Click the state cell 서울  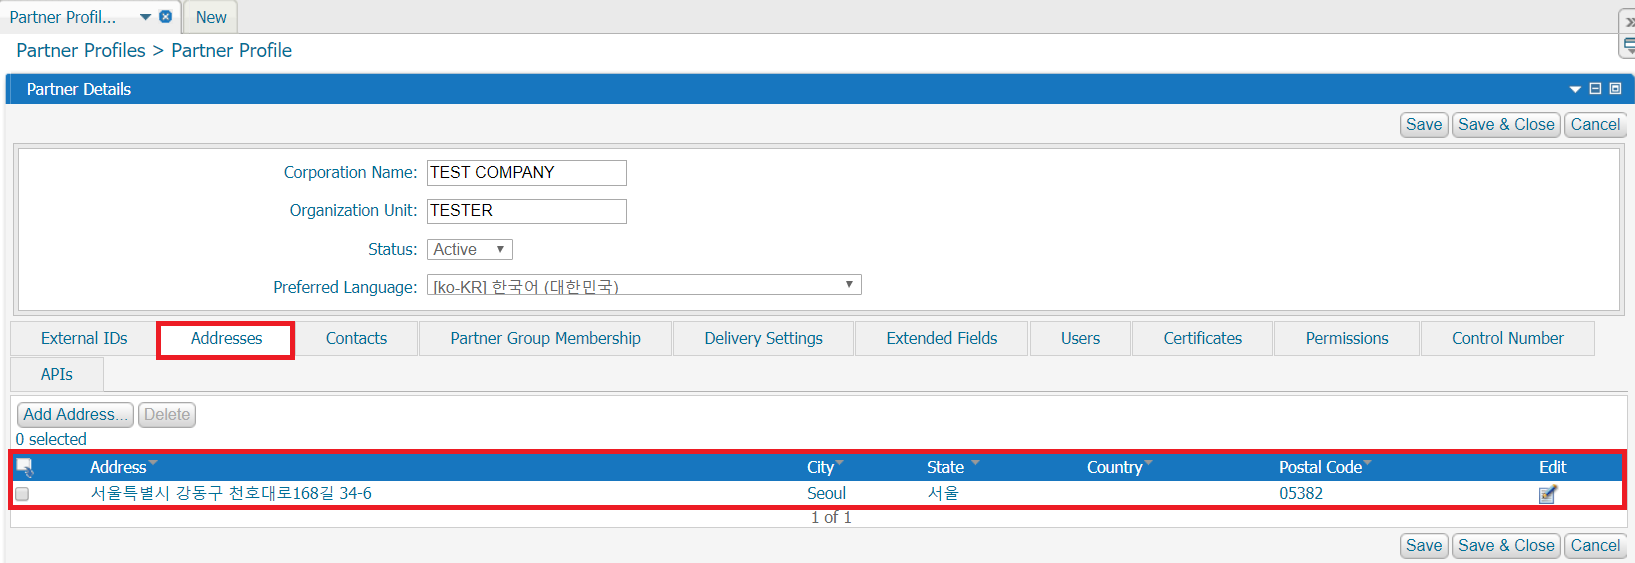943,493
